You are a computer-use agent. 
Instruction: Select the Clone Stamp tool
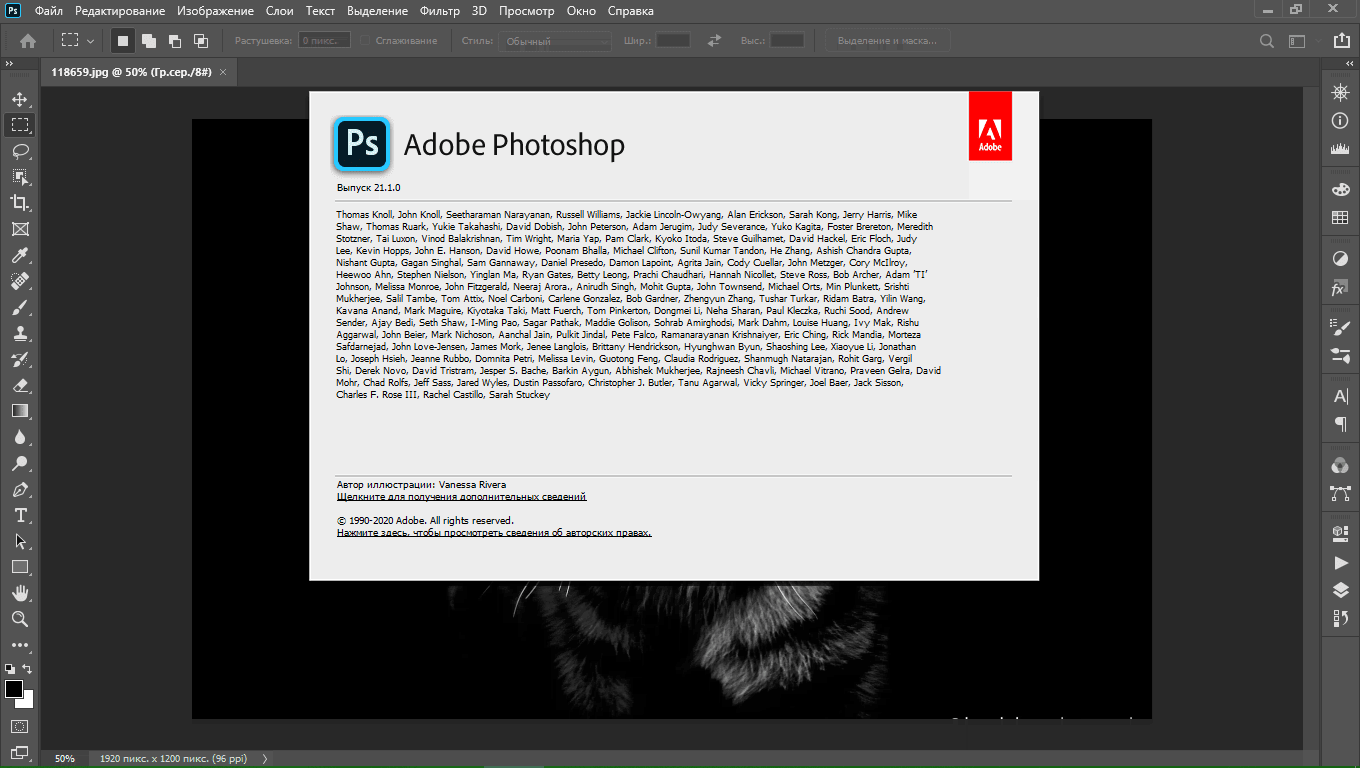point(19,333)
